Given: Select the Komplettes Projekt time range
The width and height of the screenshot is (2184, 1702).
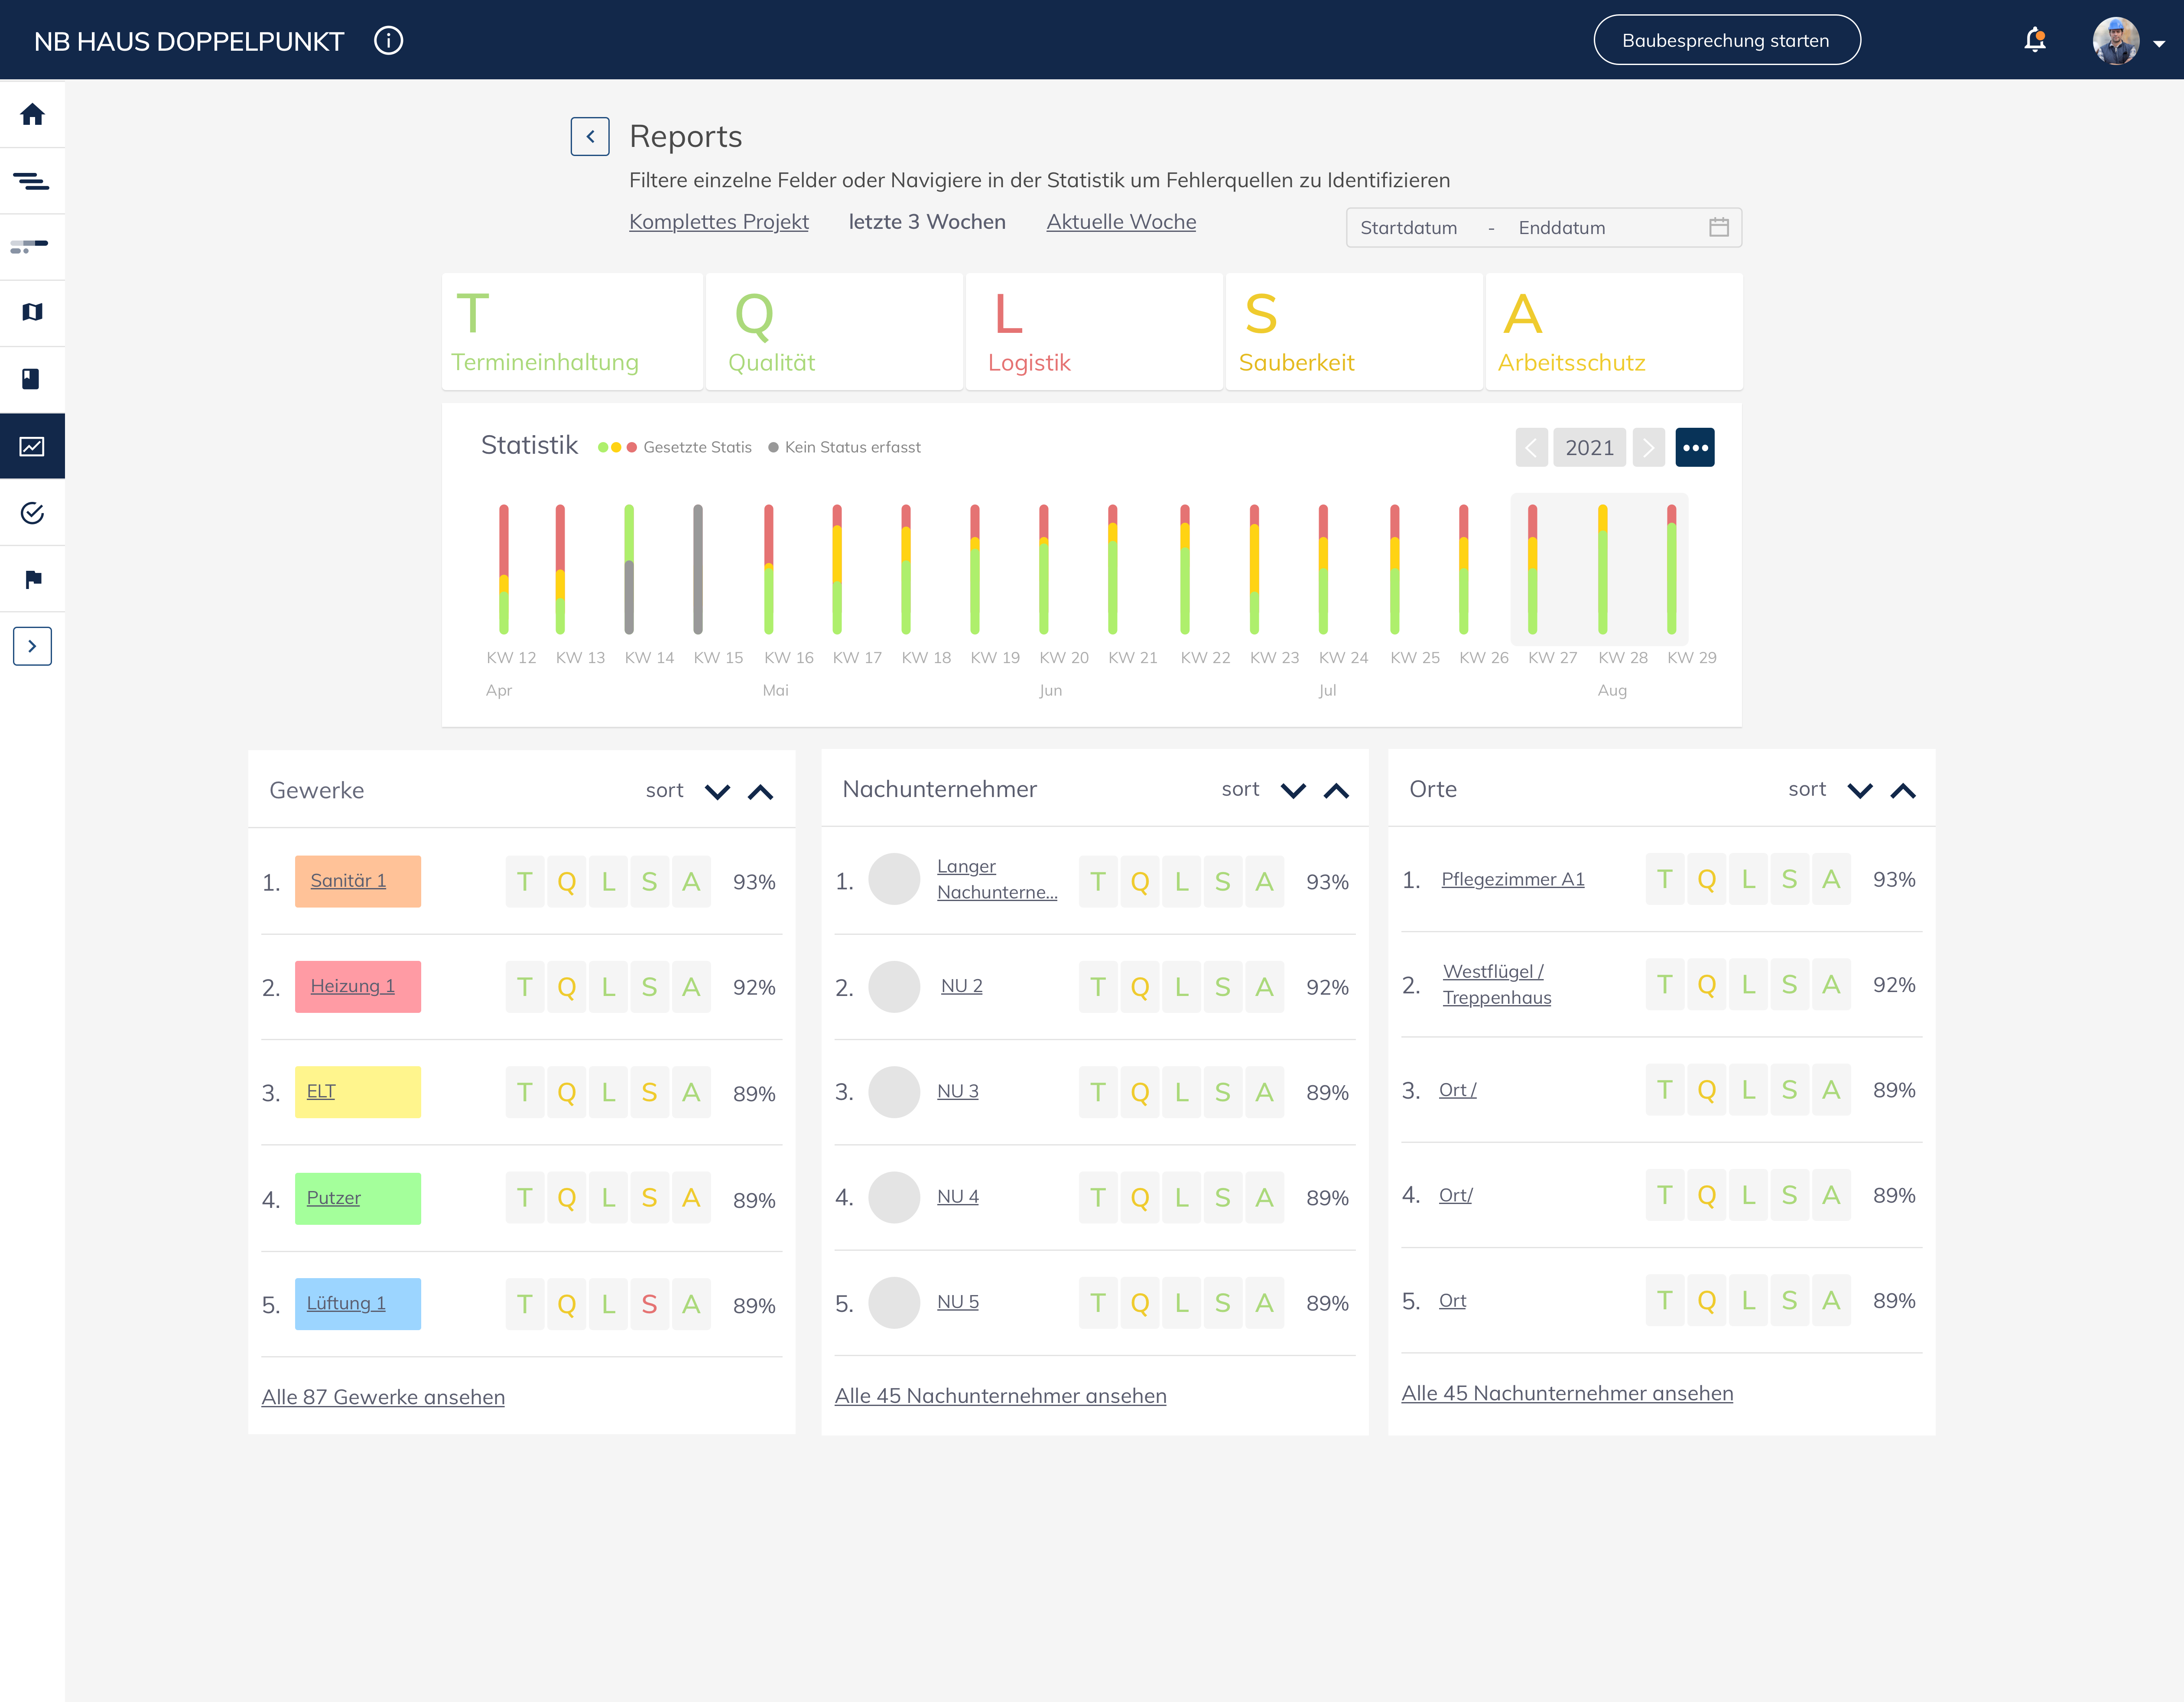Looking at the screenshot, I should pyautogui.click(x=719, y=222).
